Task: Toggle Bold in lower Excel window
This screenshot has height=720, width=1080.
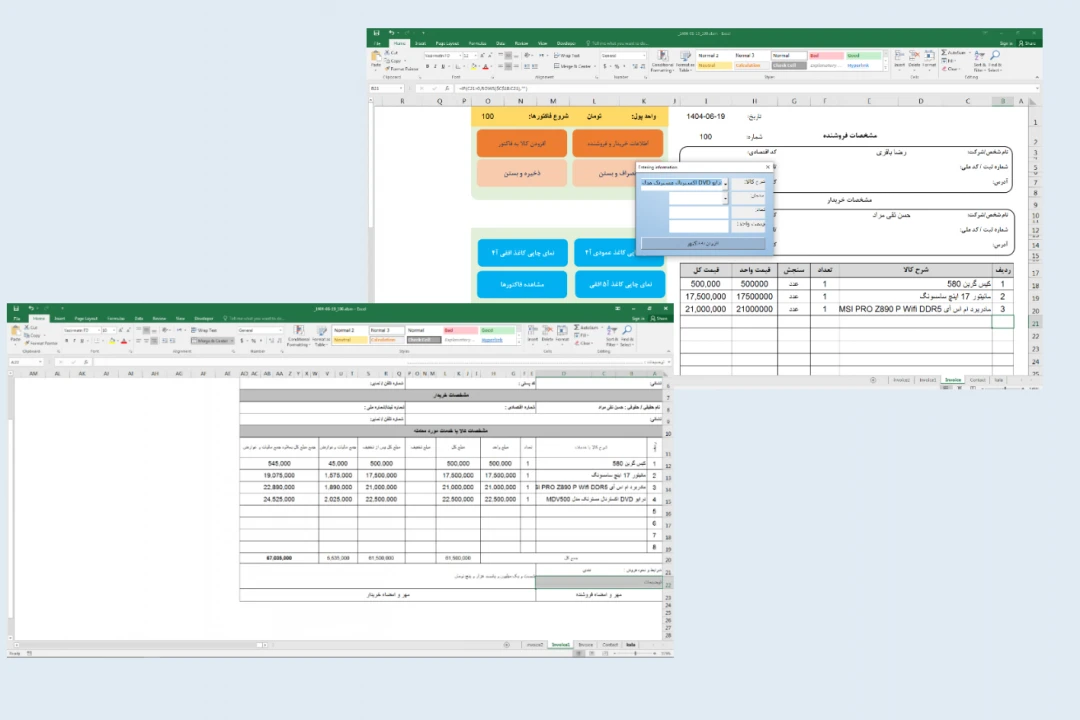Action: click(67, 341)
